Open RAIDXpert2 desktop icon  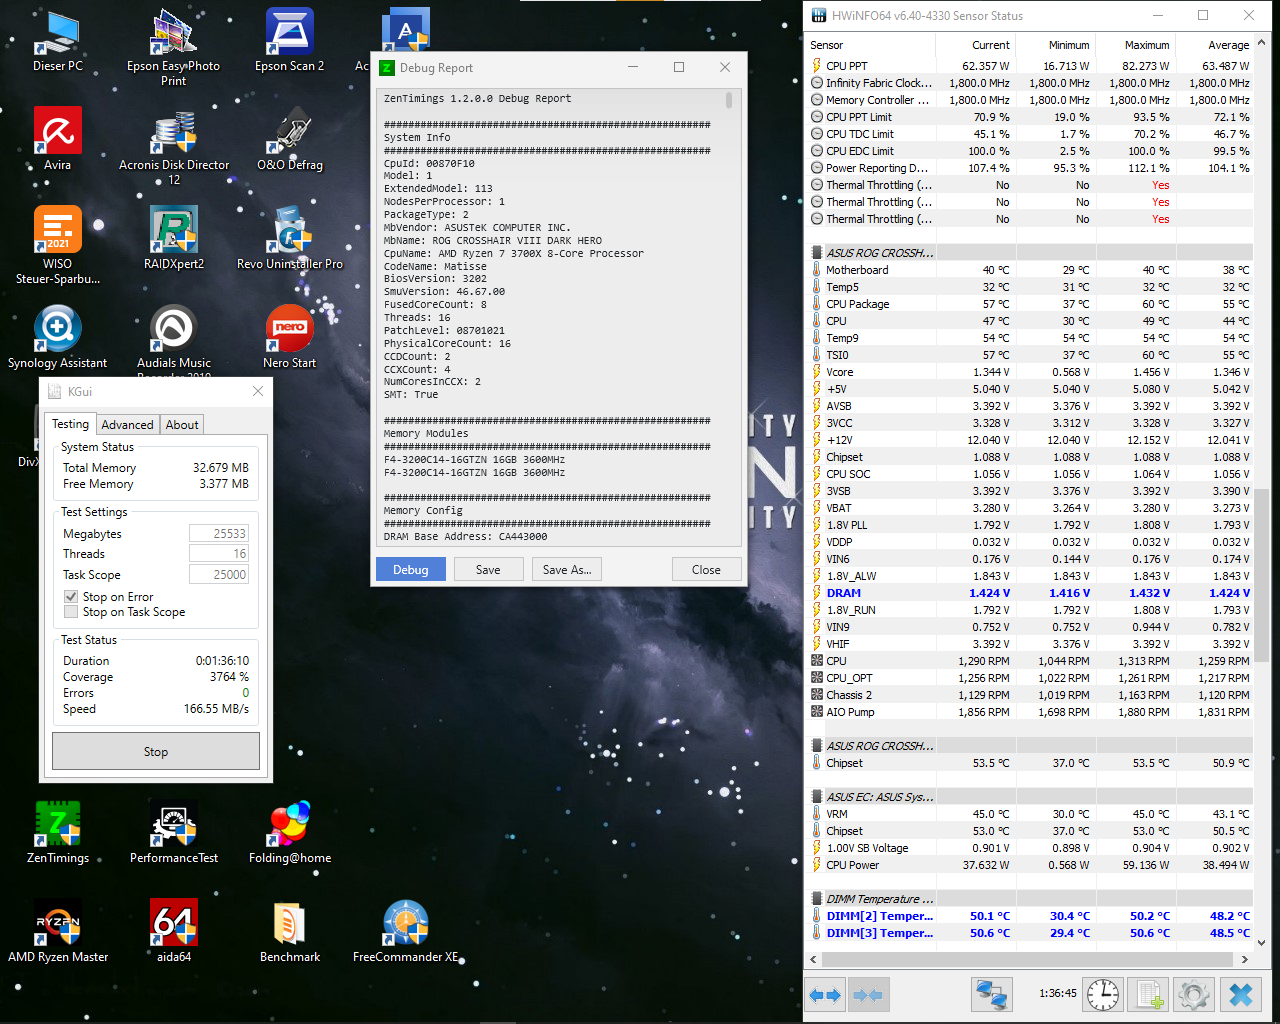tap(173, 238)
